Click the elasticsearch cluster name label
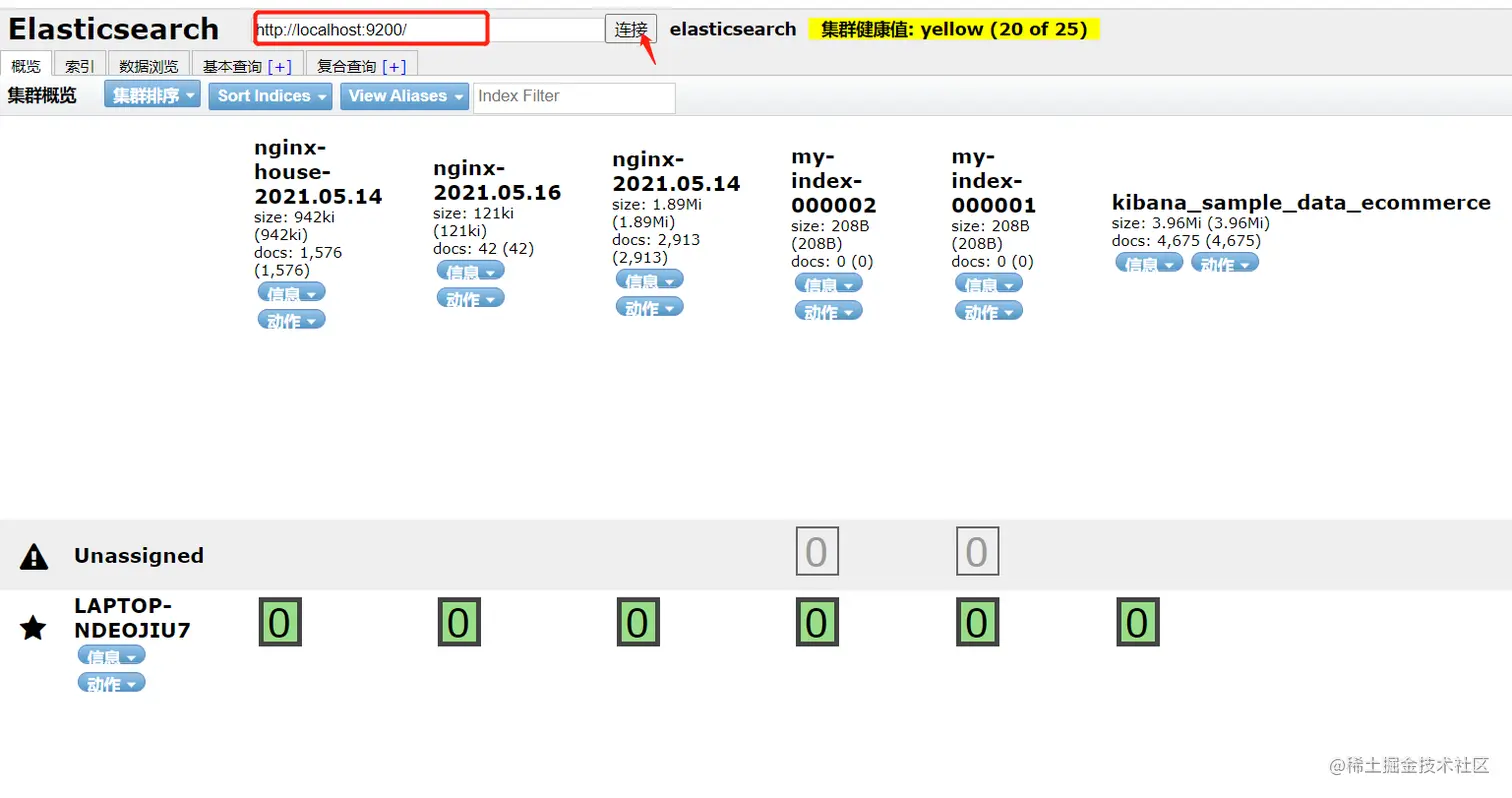This screenshot has height=798, width=1512. (x=733, y=29)
